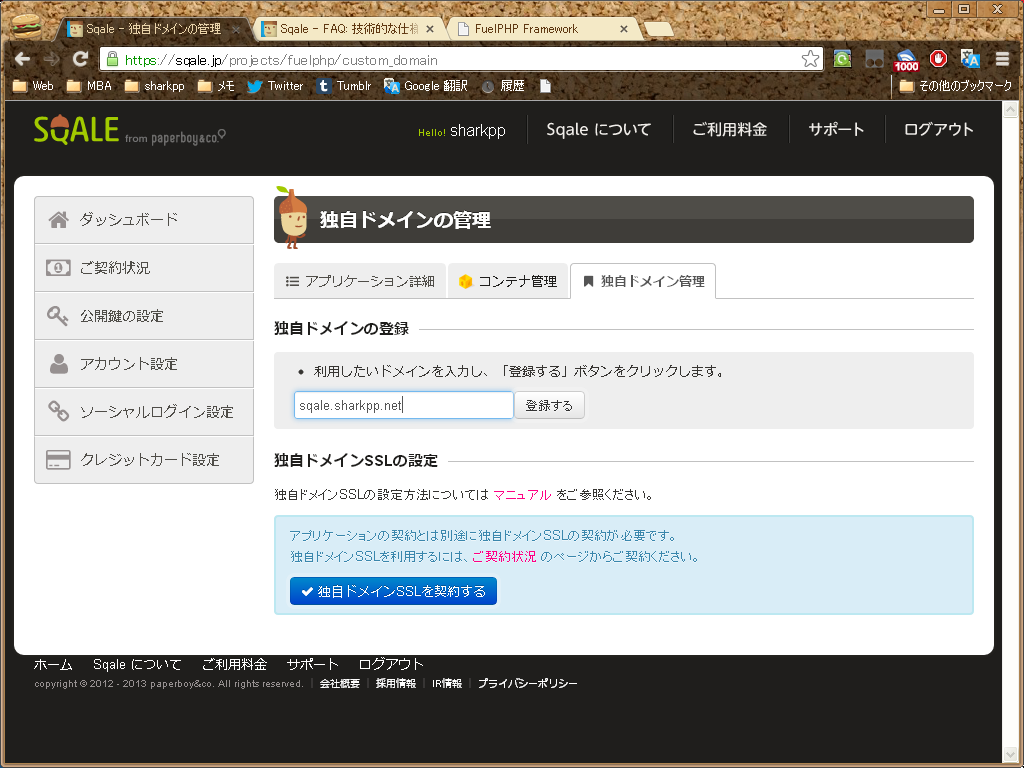Click sharkpp username in header
Screen dimensions: 1024x768
click(478, 130)
